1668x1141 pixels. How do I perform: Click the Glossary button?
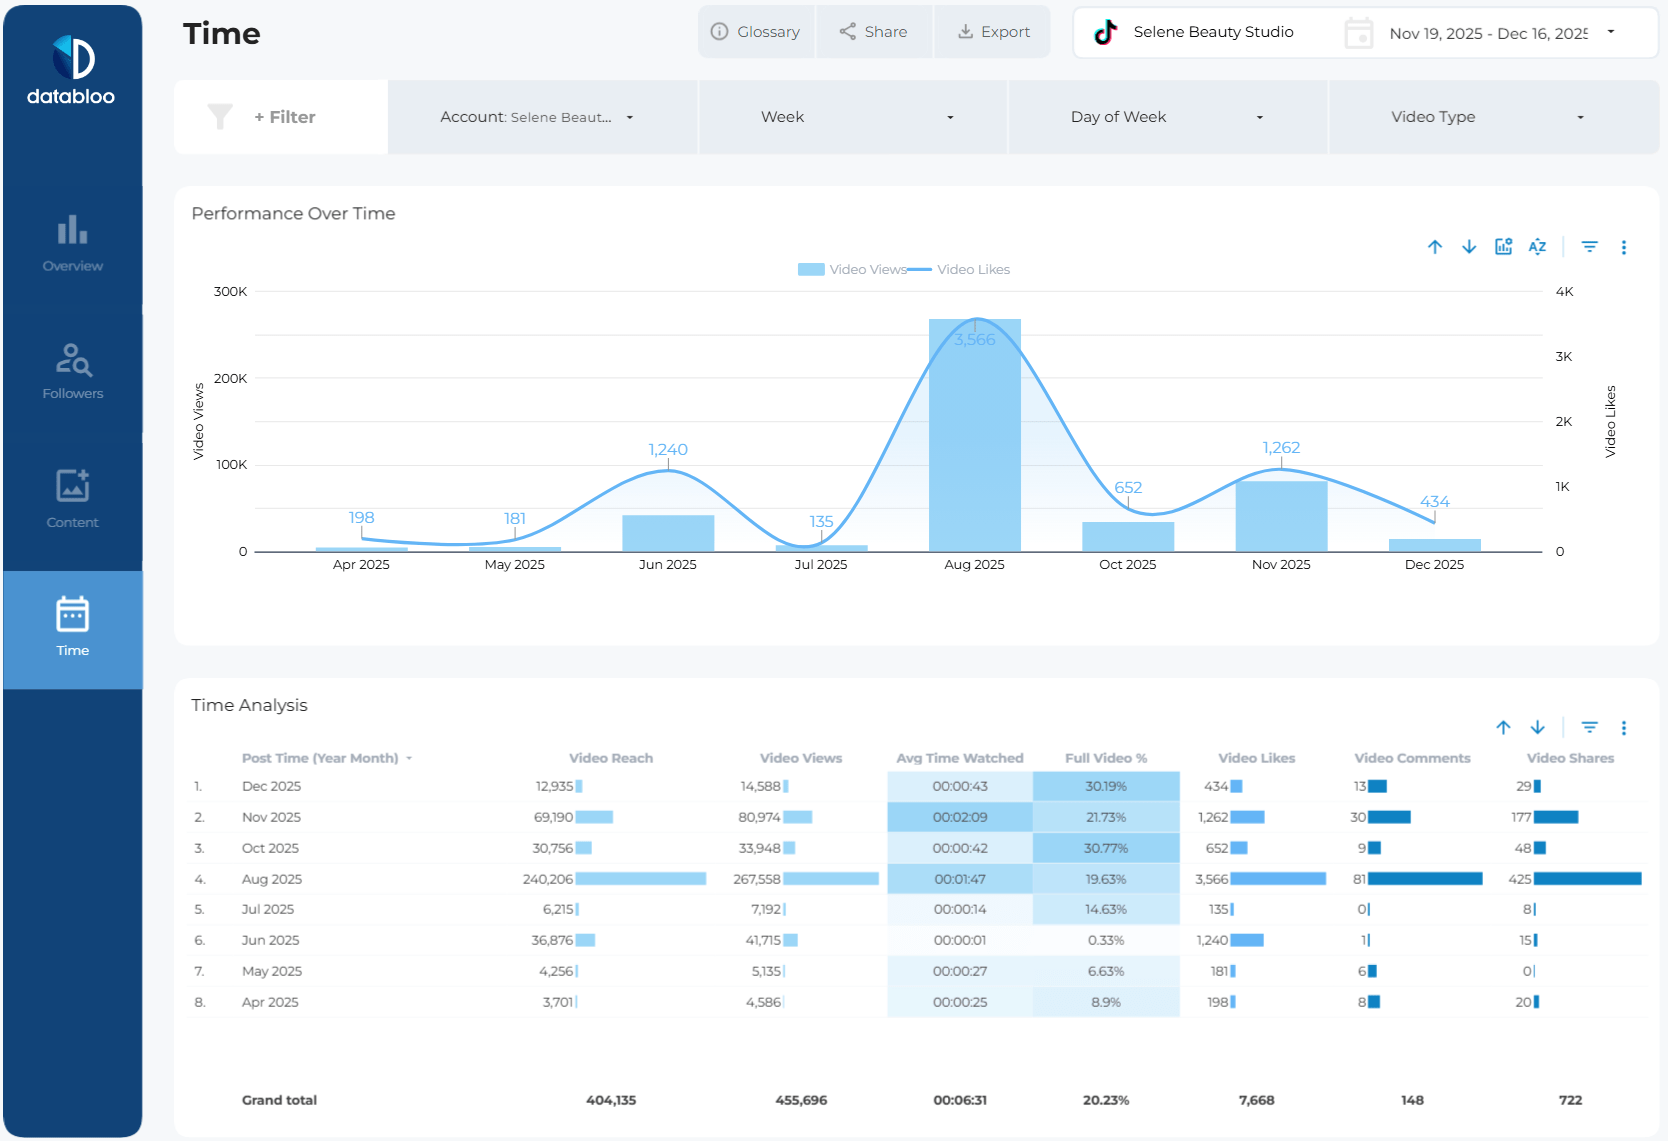[756, 32]
